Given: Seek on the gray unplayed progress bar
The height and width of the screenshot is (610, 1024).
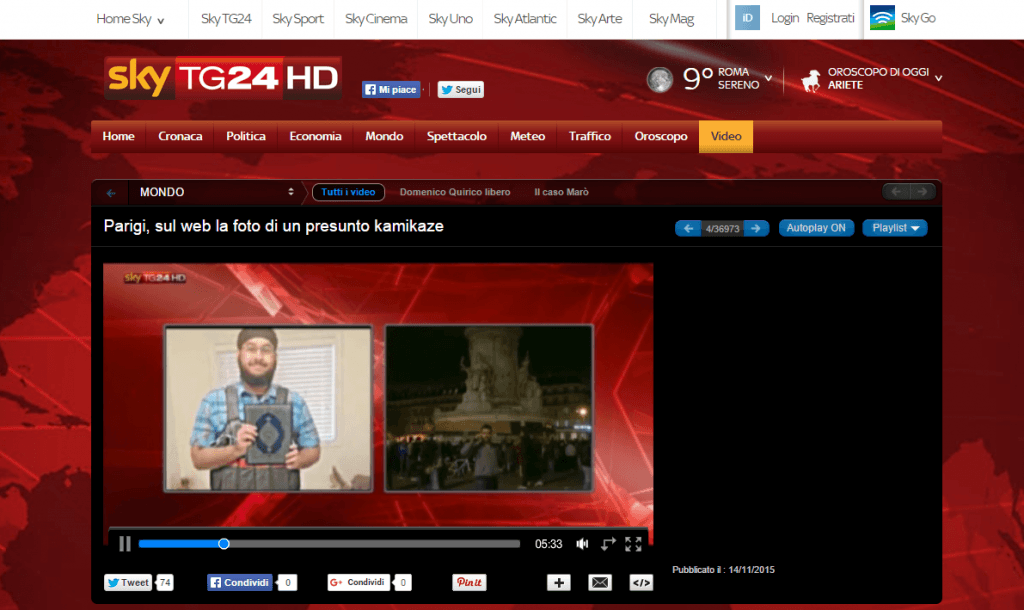Looking at the screenshot, I should [x=374, y=543].
